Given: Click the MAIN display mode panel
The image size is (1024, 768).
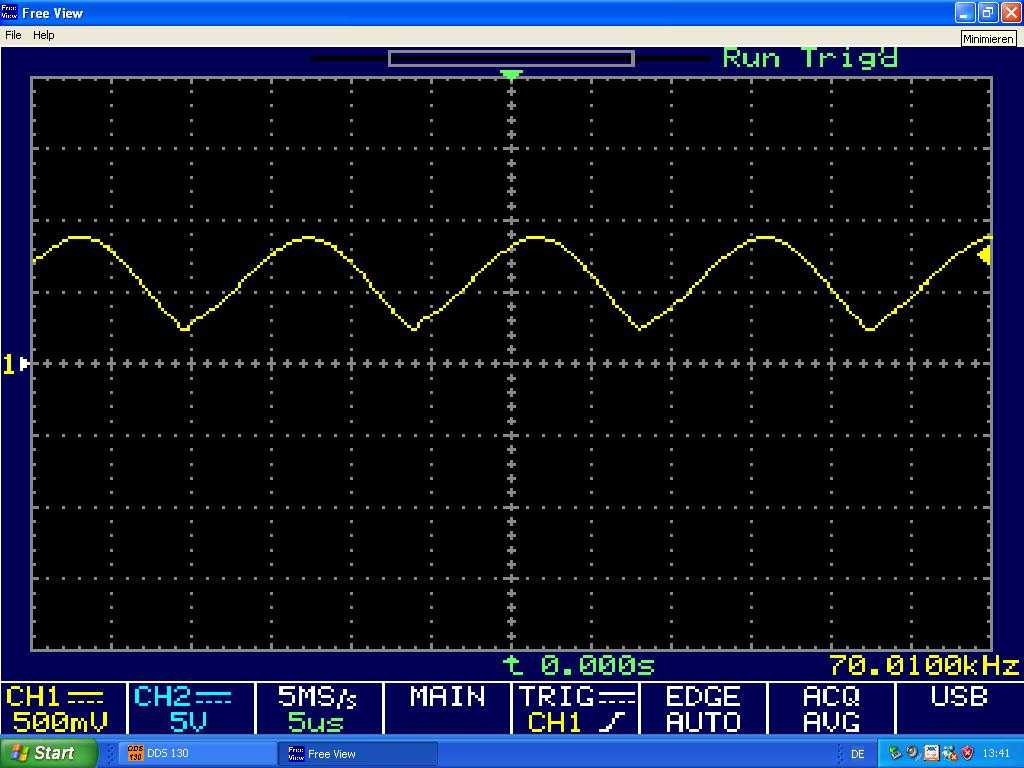Looking at the screenshot, I should (447, 709).
